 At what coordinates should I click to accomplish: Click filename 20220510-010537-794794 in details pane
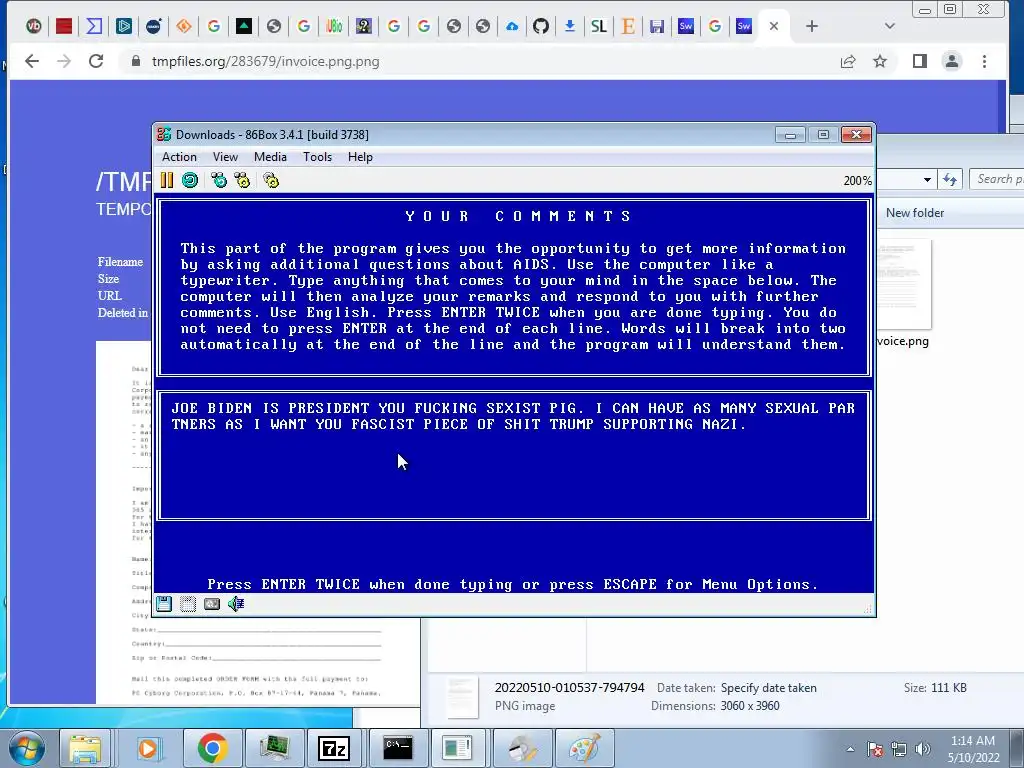(569, 688)
